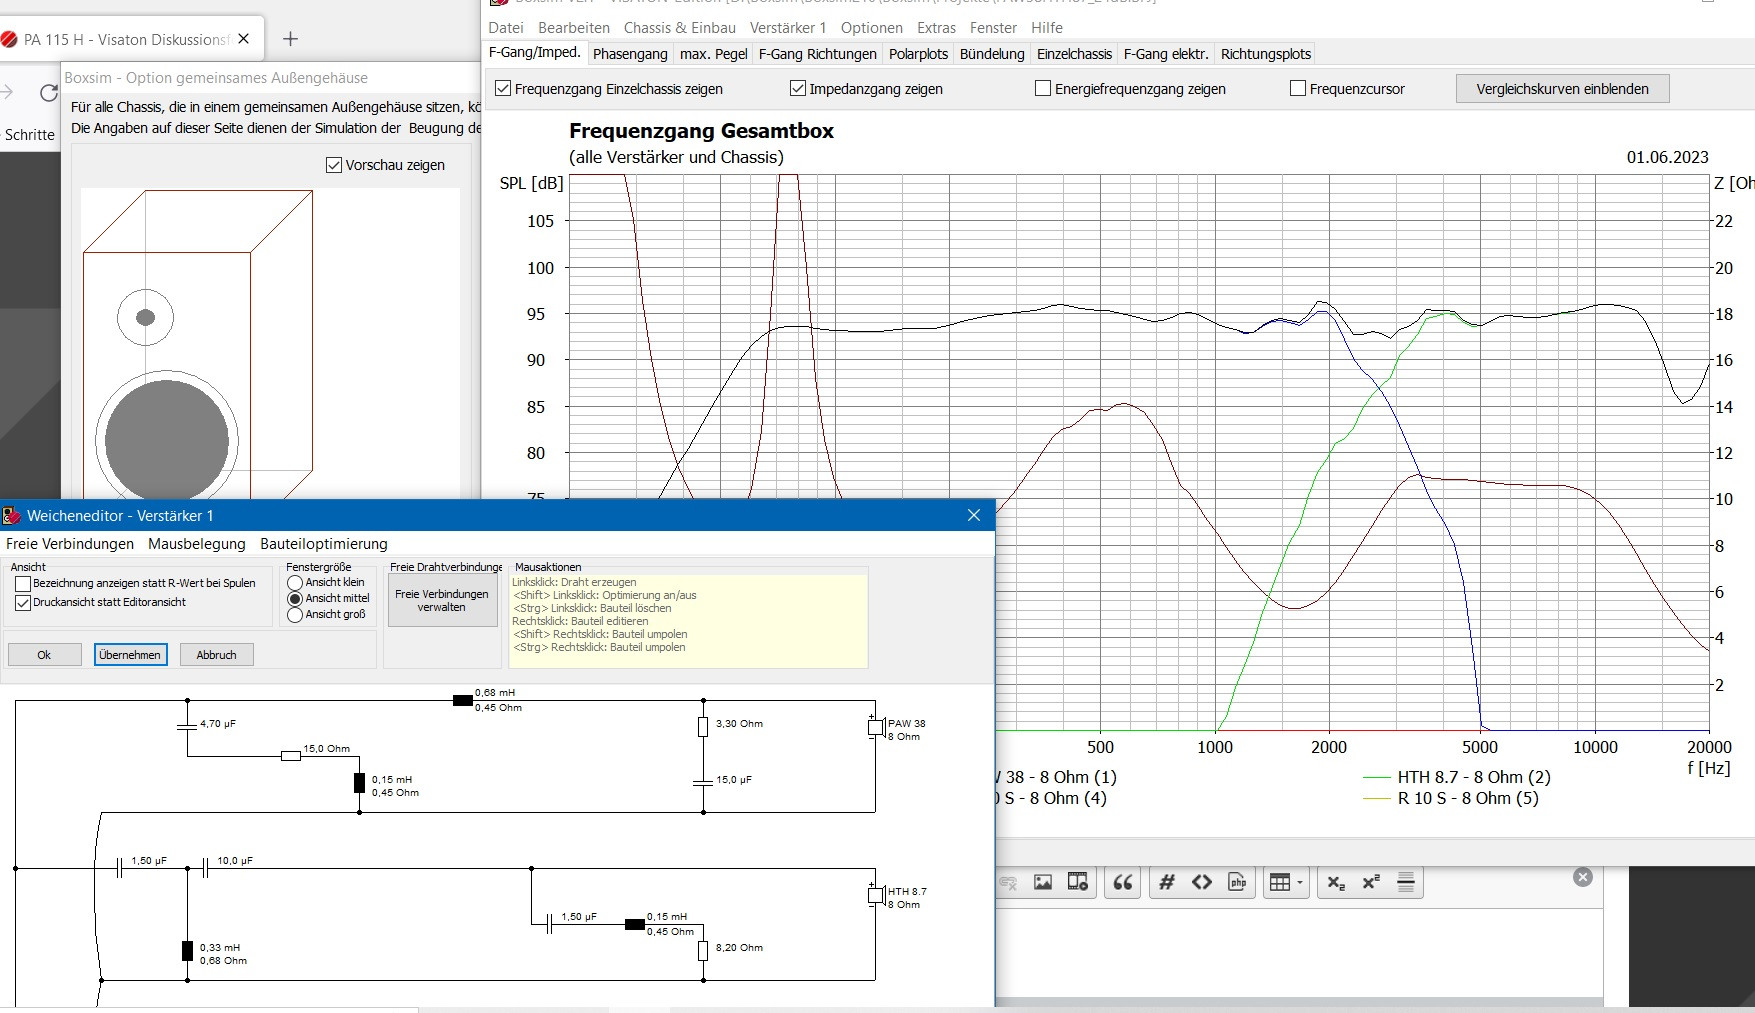Select the 0,33 mH inductor in schematic
Image resolution: width=1755 pixels, height=1013 pixels.
tap(187, 951)
